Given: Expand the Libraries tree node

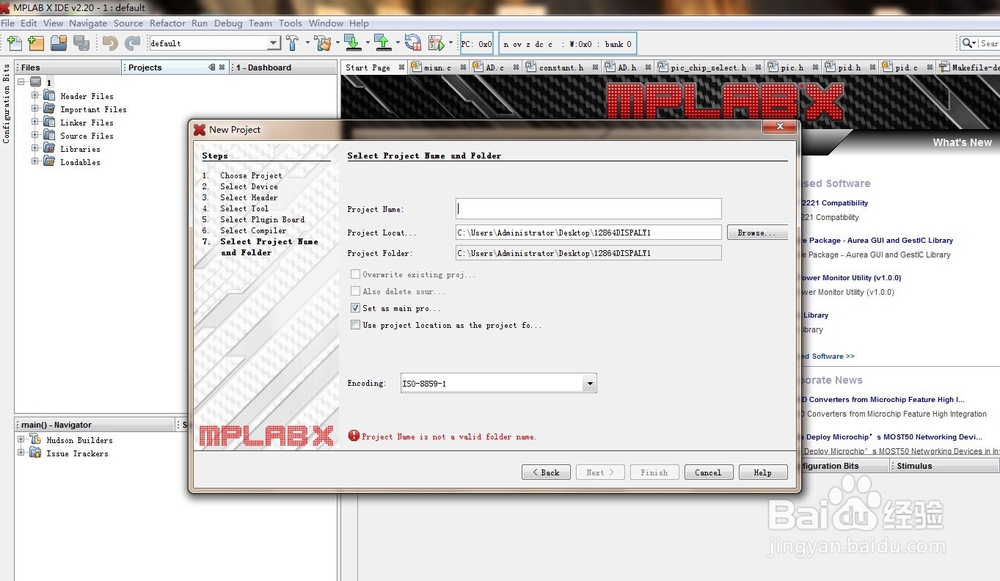Looking at the screenshot, I should pos(35,148).
